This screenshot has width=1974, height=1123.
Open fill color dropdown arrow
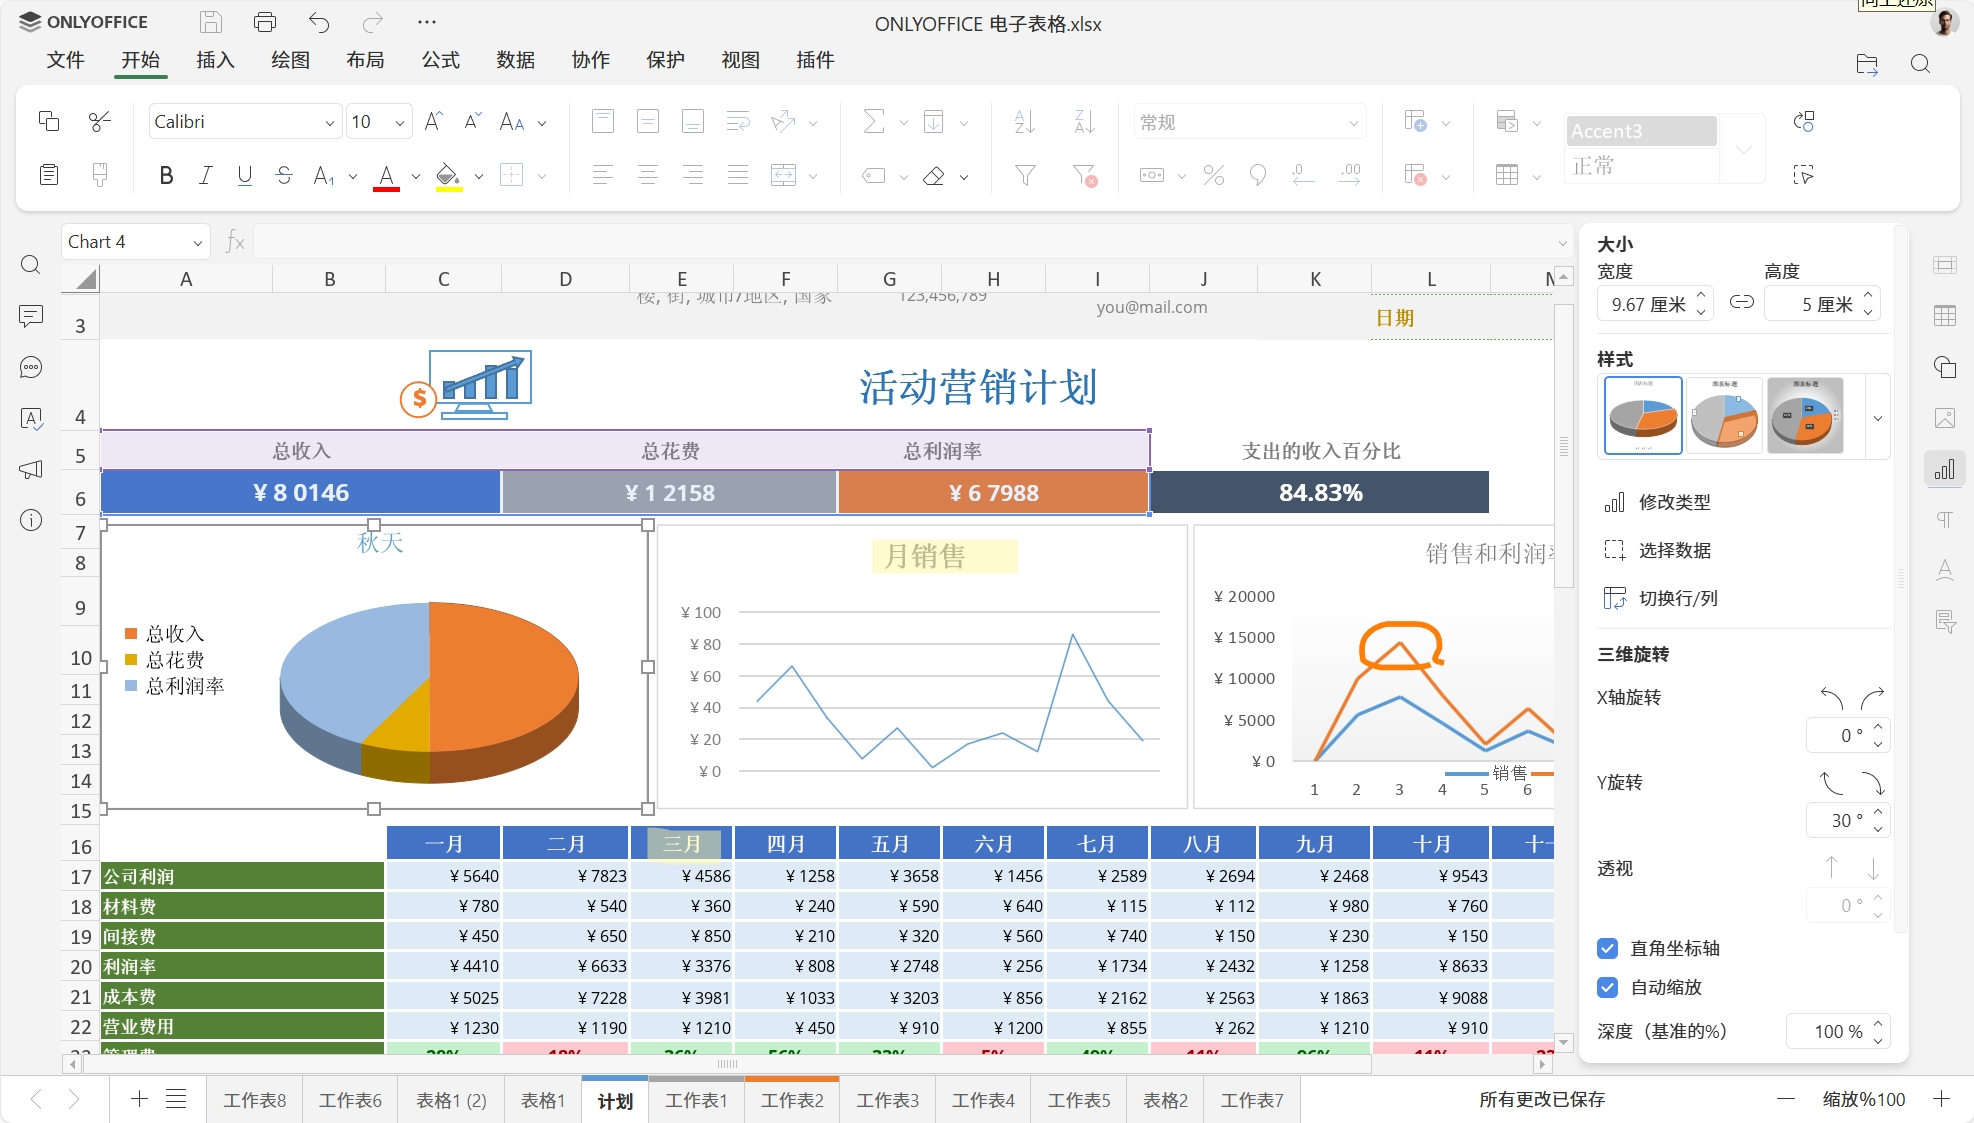click(x=479, y=177)
